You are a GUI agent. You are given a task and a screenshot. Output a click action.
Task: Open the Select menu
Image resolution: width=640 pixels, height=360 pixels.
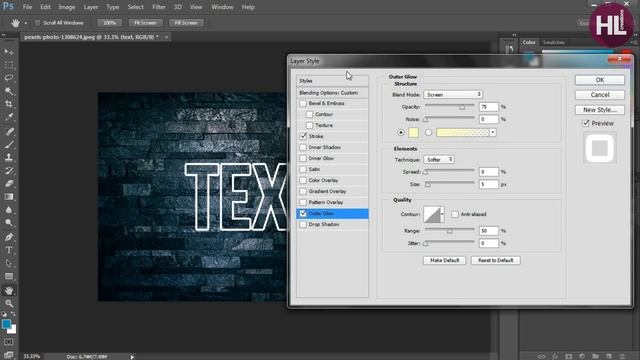click(x=136, y=7)
